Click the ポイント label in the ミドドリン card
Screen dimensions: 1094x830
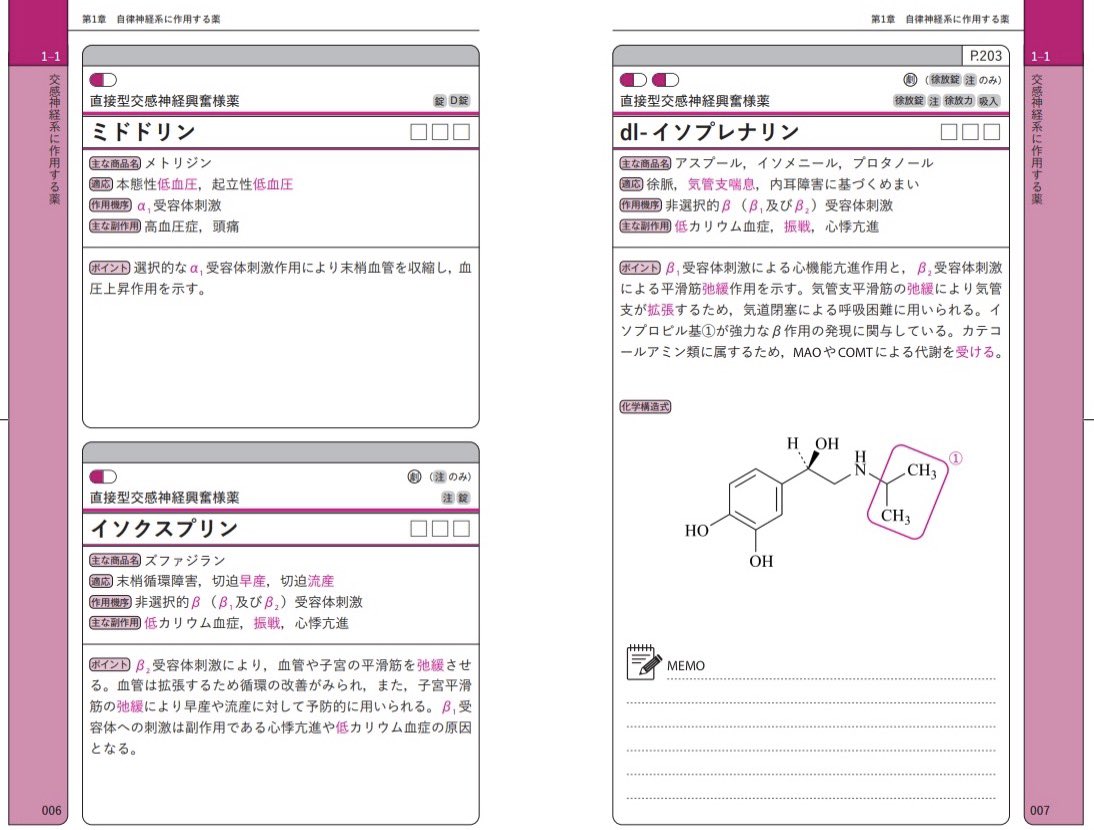110,268
